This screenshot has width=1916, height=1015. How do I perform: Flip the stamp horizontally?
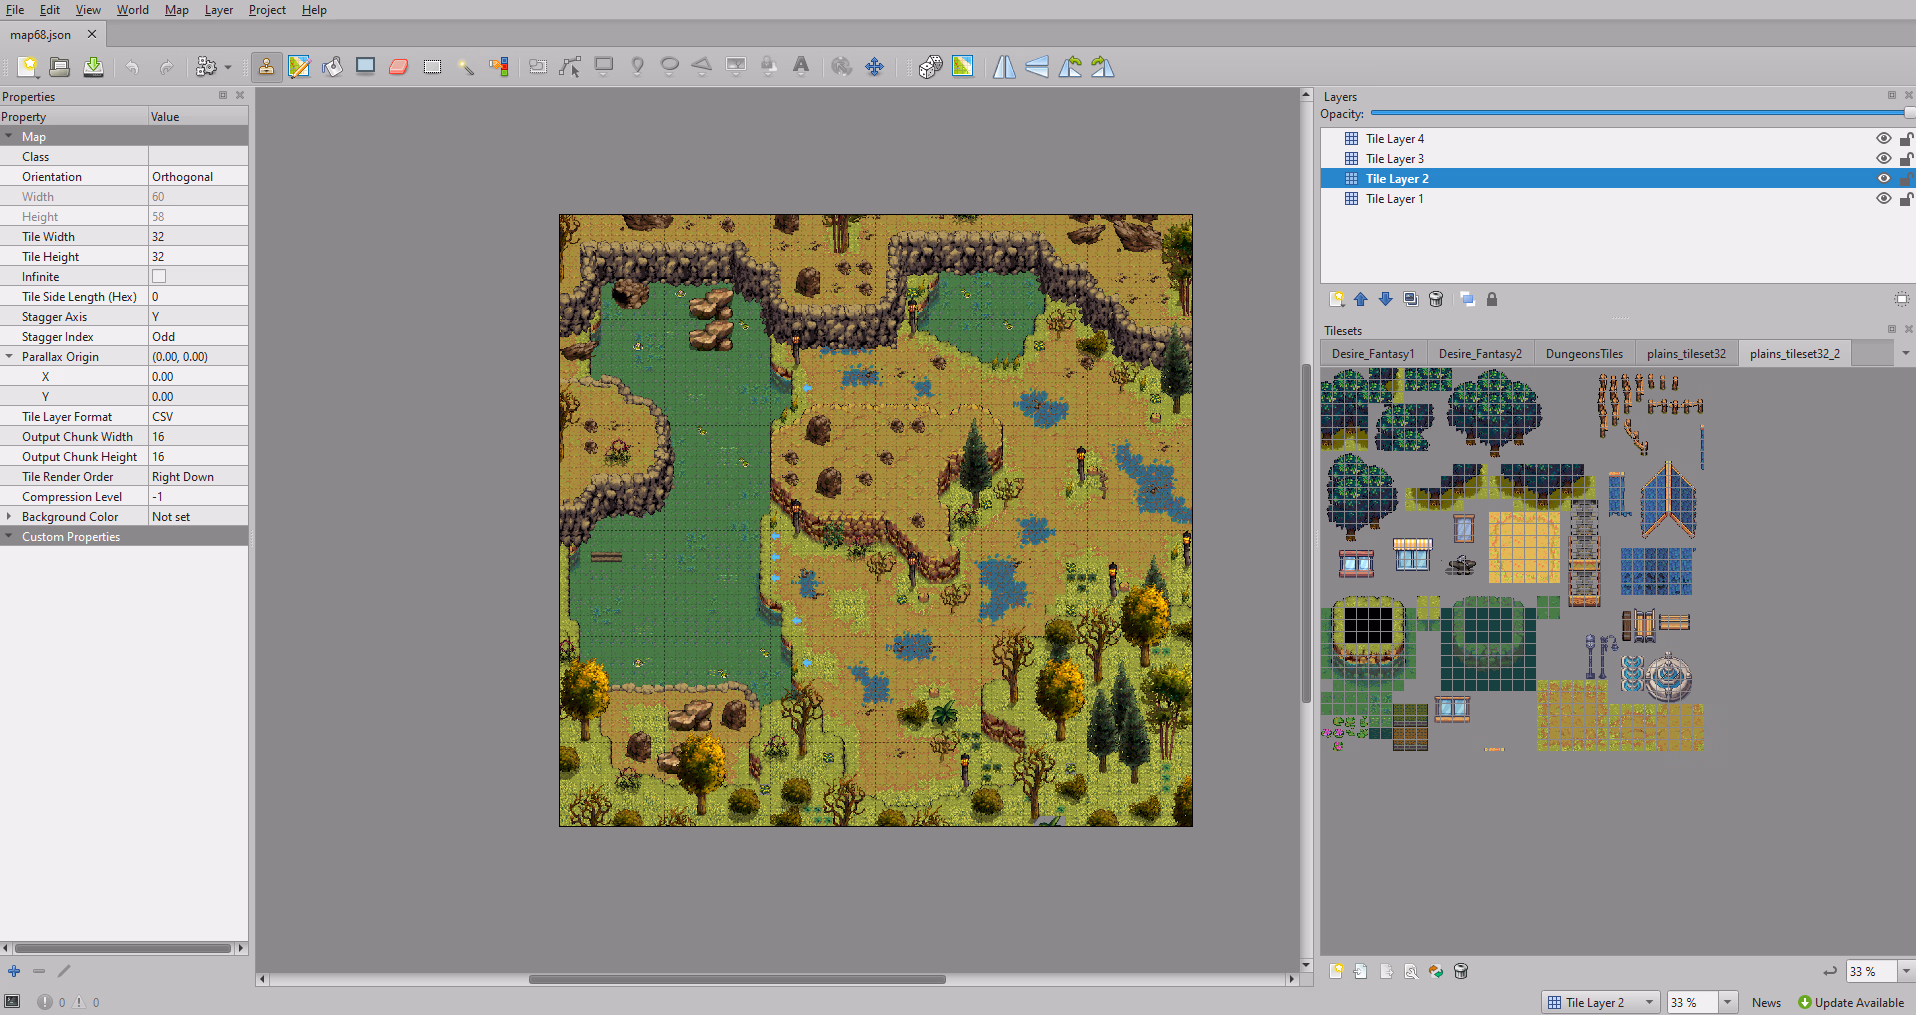(1004, 67)
